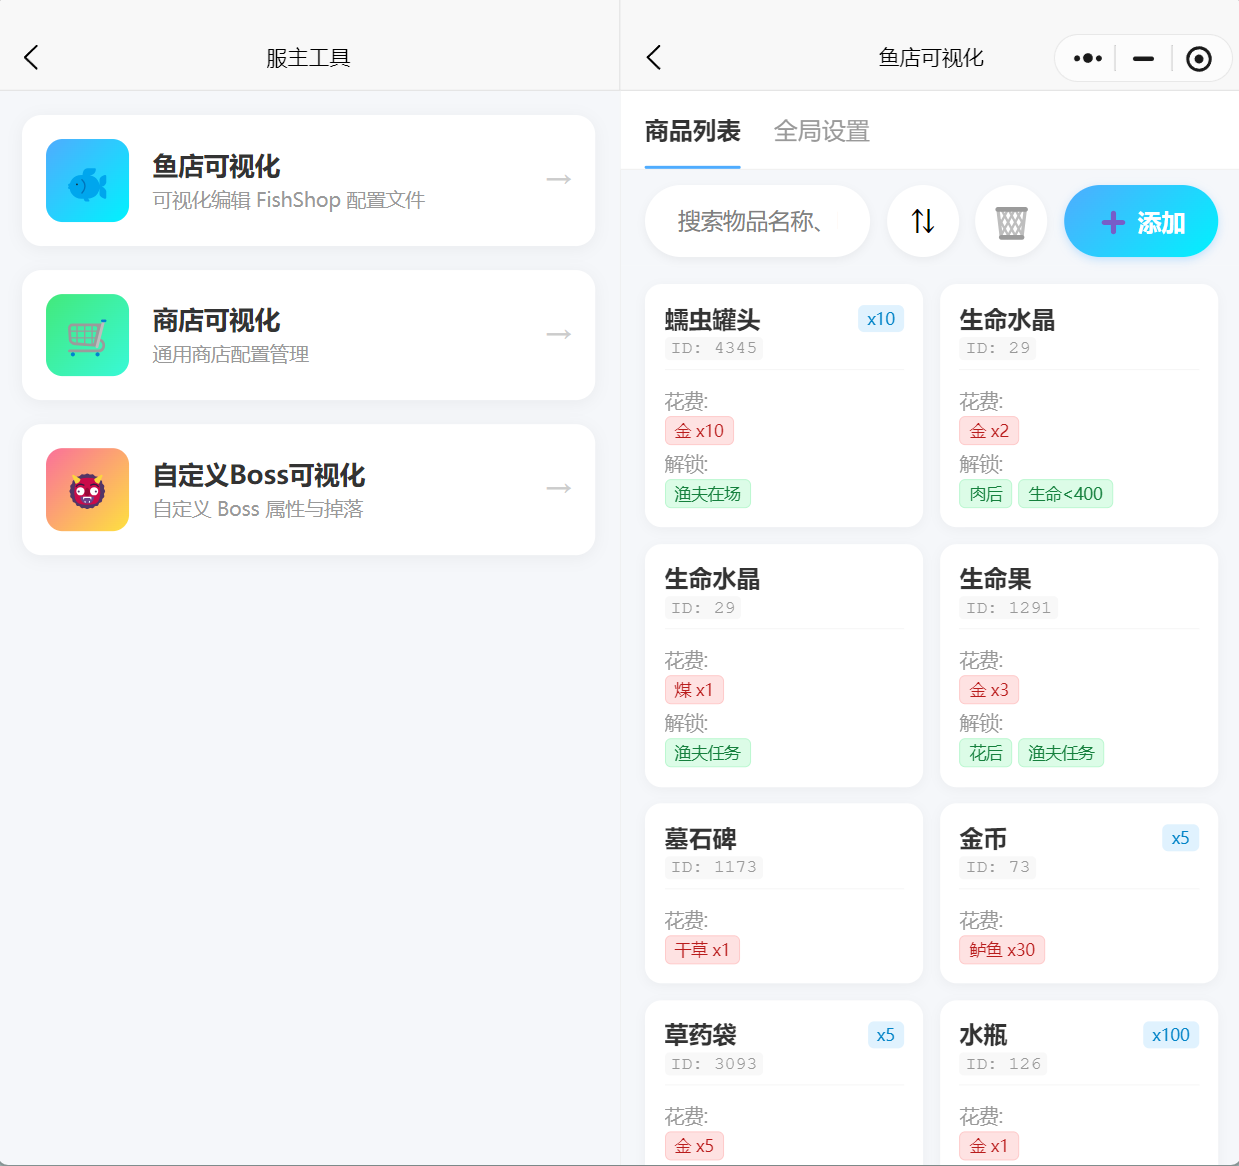Click the 渔夫在场 unlock tag
Viewport: 1239px width, 1166px height.
[x=707, y=494]
